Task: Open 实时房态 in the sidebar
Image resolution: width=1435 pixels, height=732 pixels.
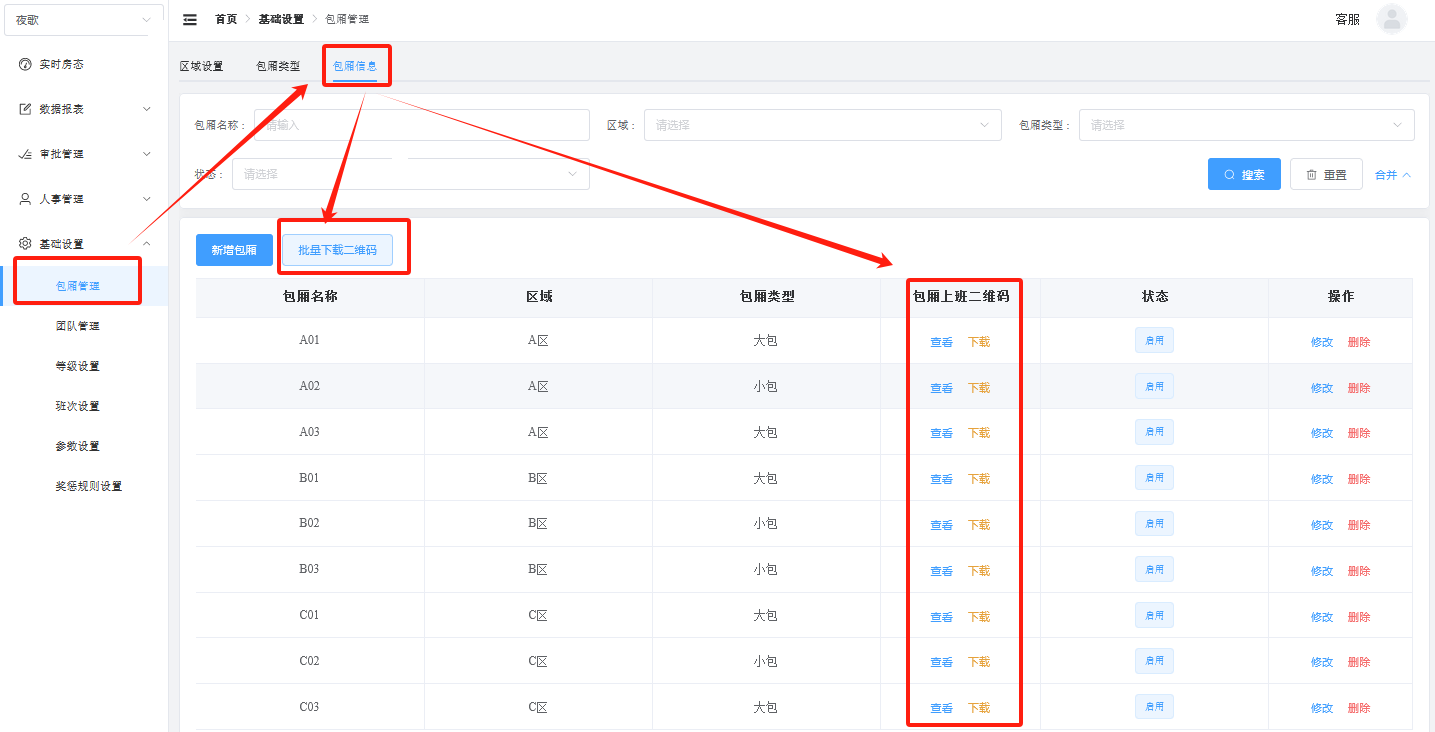Action: click(84, 64)
